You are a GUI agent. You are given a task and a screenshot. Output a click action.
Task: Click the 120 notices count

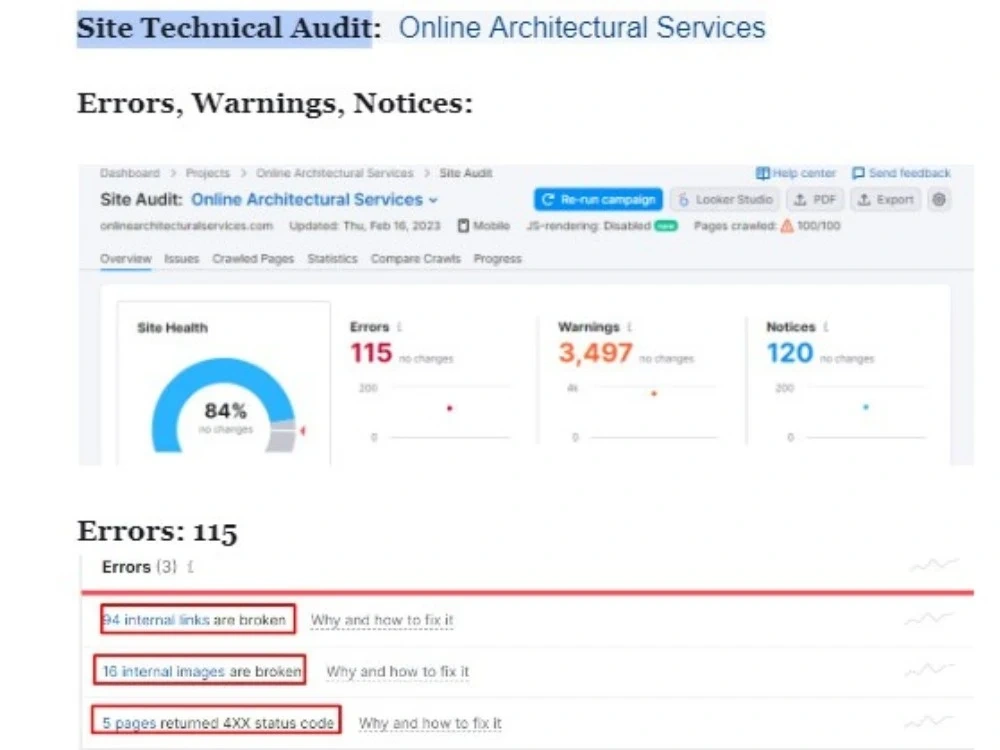[x=790, y=353]
